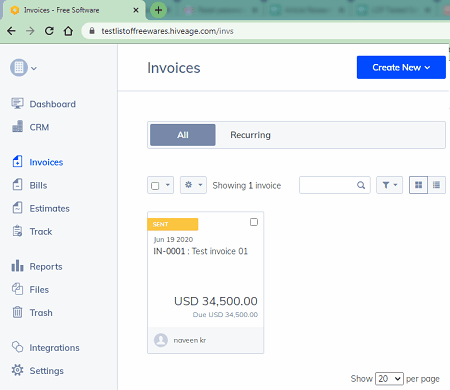450x390 pixels.
Task: Close the Invoices browser tab
Action: tap(136, 10)
